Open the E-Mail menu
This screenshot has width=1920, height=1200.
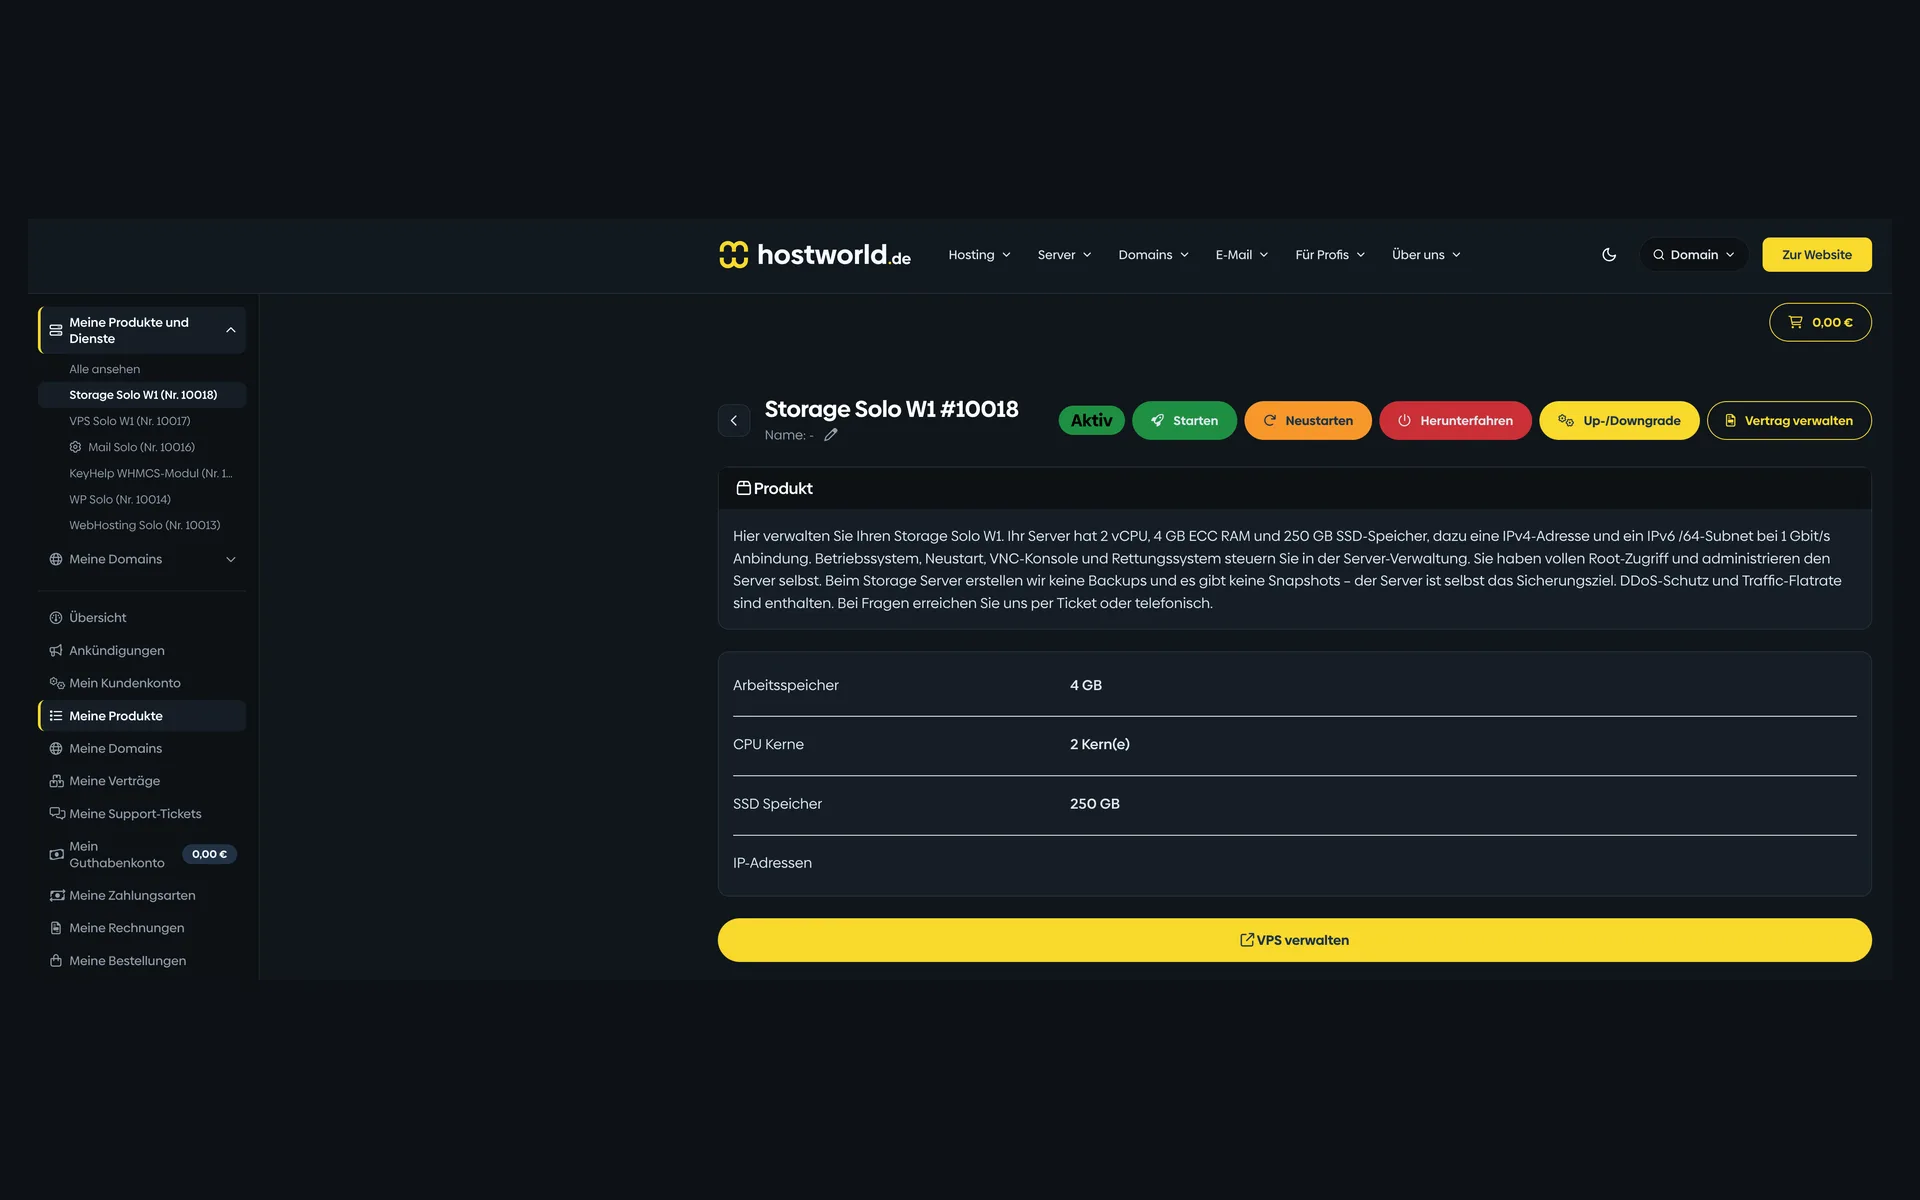pyautogui.click(x=1241, y=255)
